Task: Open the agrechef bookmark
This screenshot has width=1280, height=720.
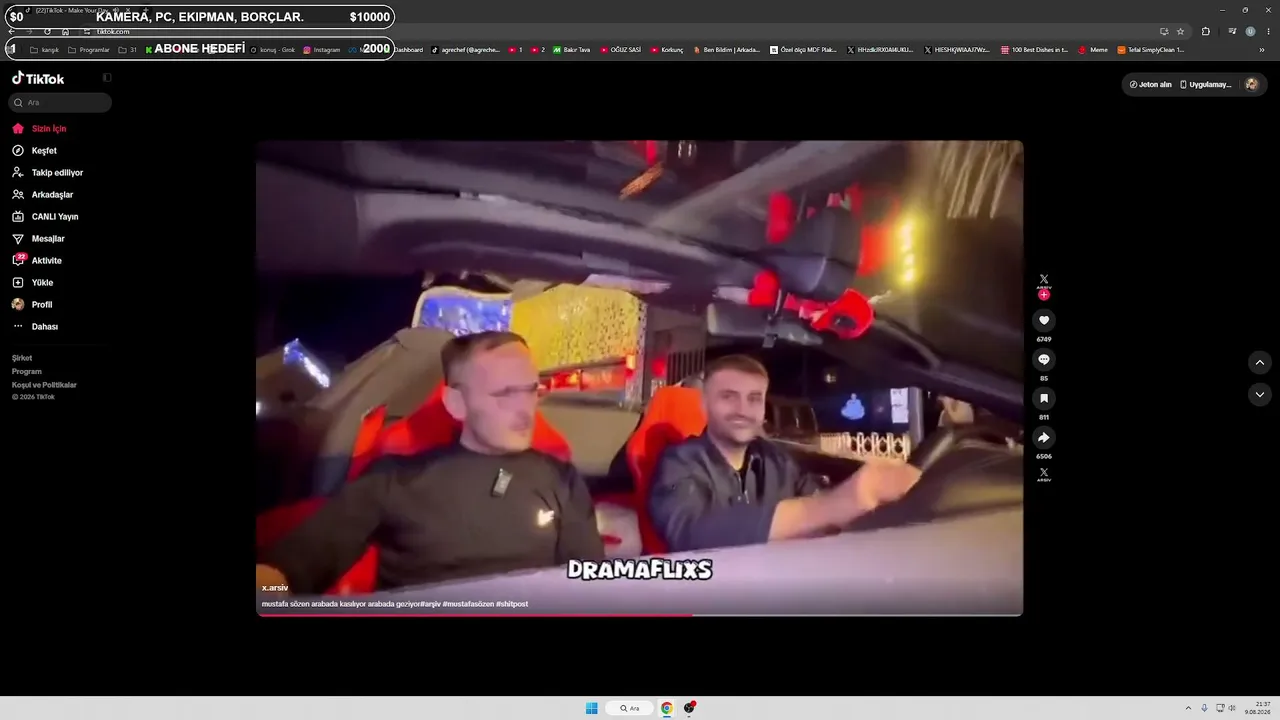Action: click(465, 50)
